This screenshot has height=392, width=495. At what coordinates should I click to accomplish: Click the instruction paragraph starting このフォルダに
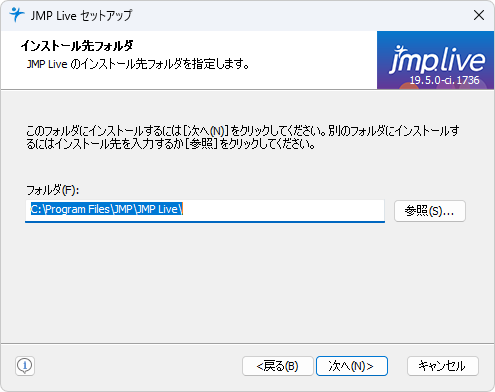point(243,137)
